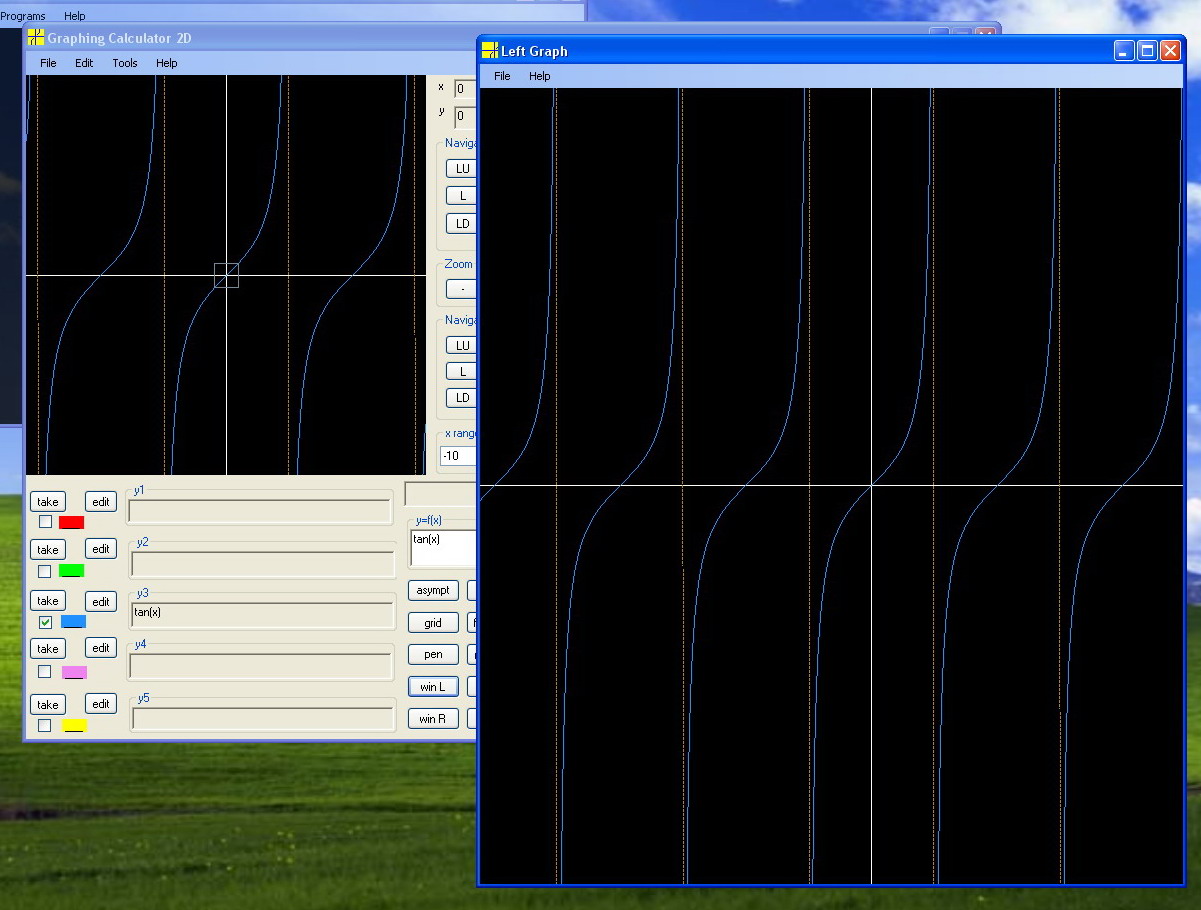Click the win R button

pyautogui.click(x=433, y=718)
